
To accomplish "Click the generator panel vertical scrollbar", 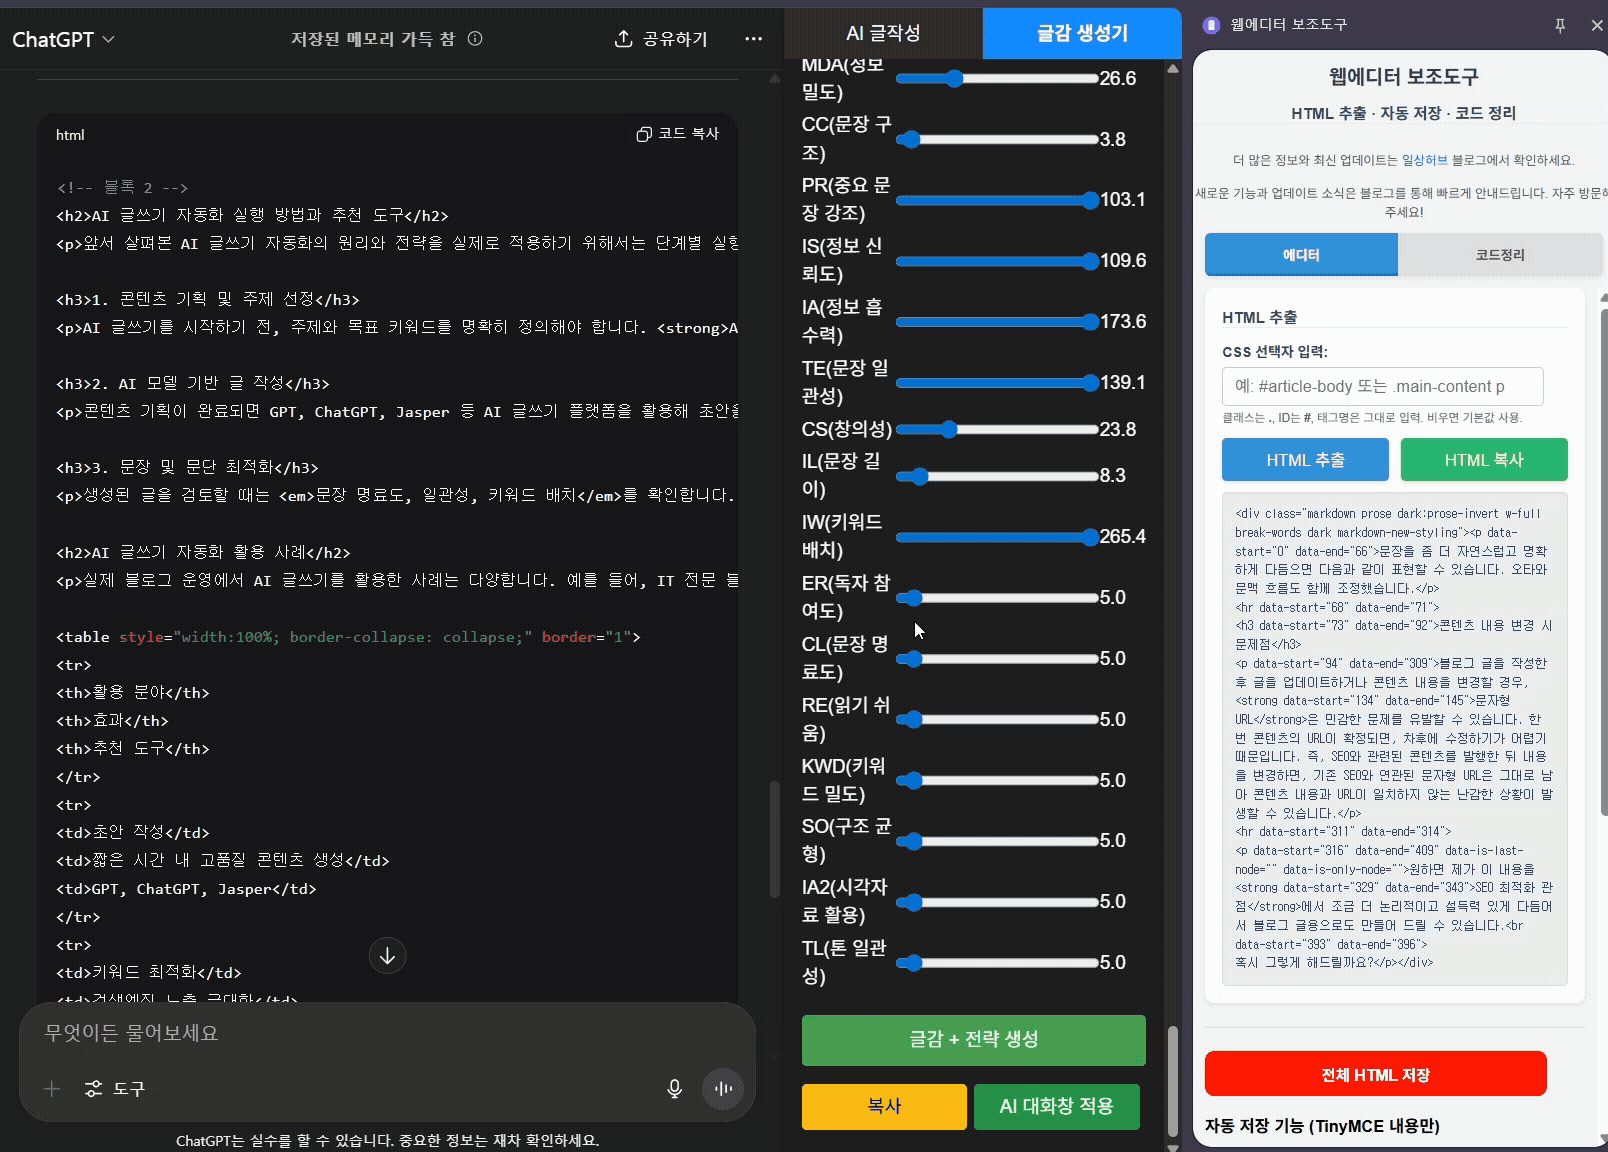I will pos(1173,1080).
